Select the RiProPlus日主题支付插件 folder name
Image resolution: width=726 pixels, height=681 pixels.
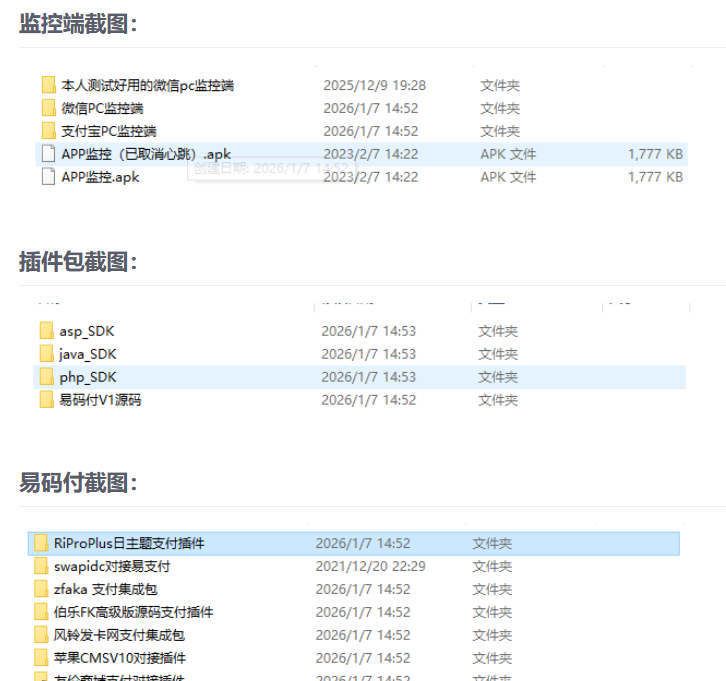129,543
